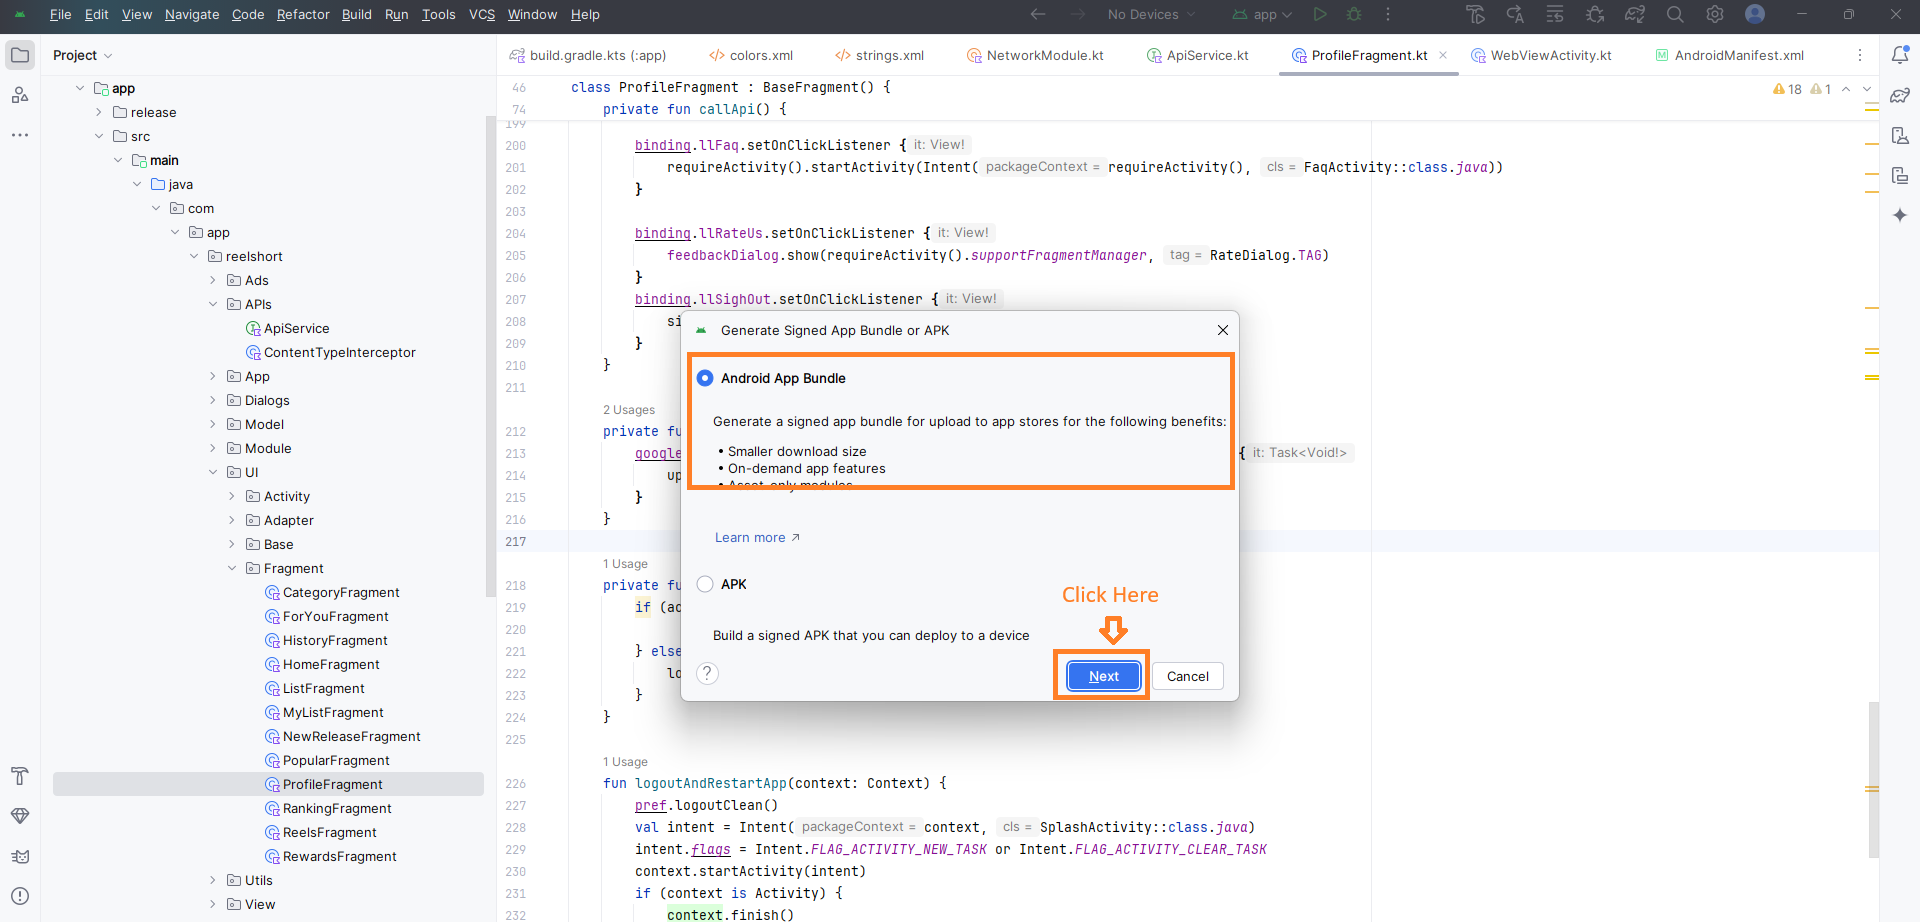
Task: Select HomeFragment in project tree
Action: pos(322,664)
